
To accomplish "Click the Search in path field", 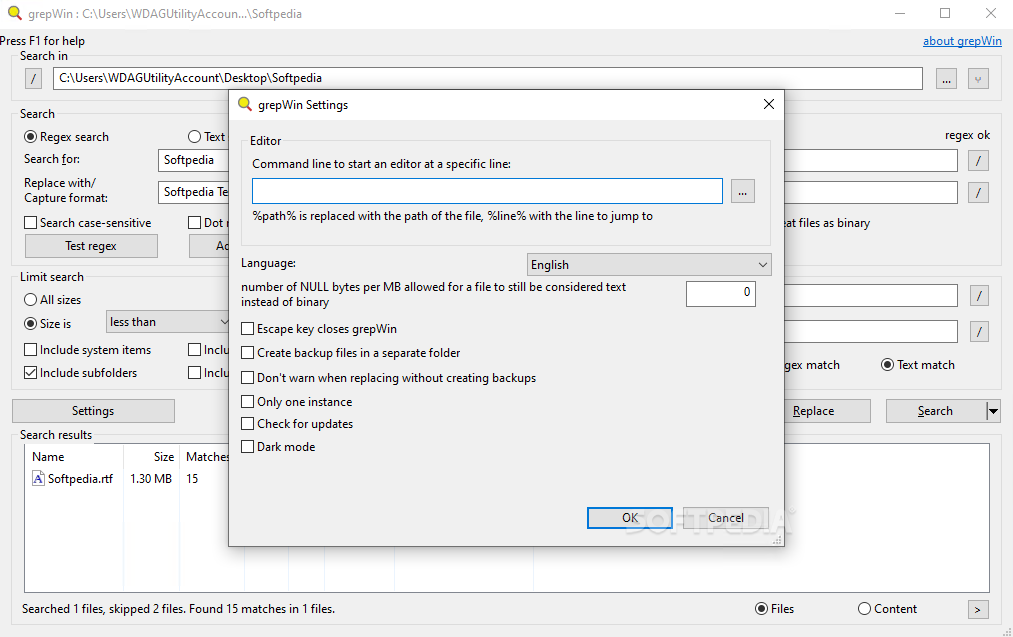I will [x=488, y=78].
